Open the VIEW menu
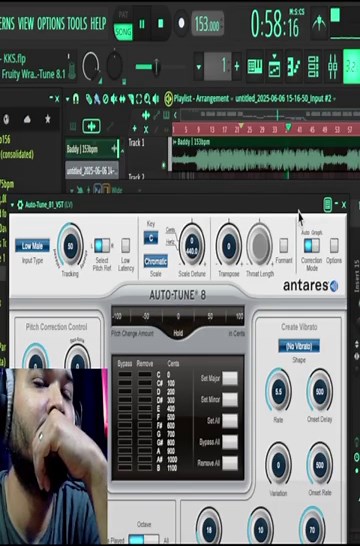This screenshot has height=546, width=360. [x=26, y=24]
